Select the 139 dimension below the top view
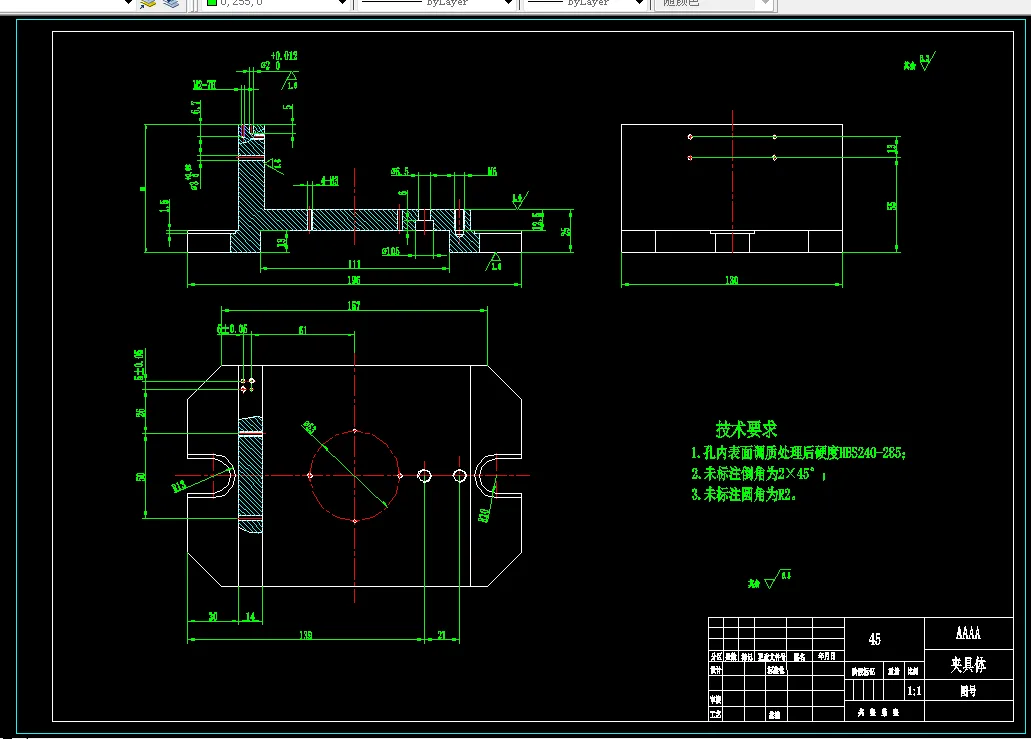The image size is (1031, 739). [306, 635]
